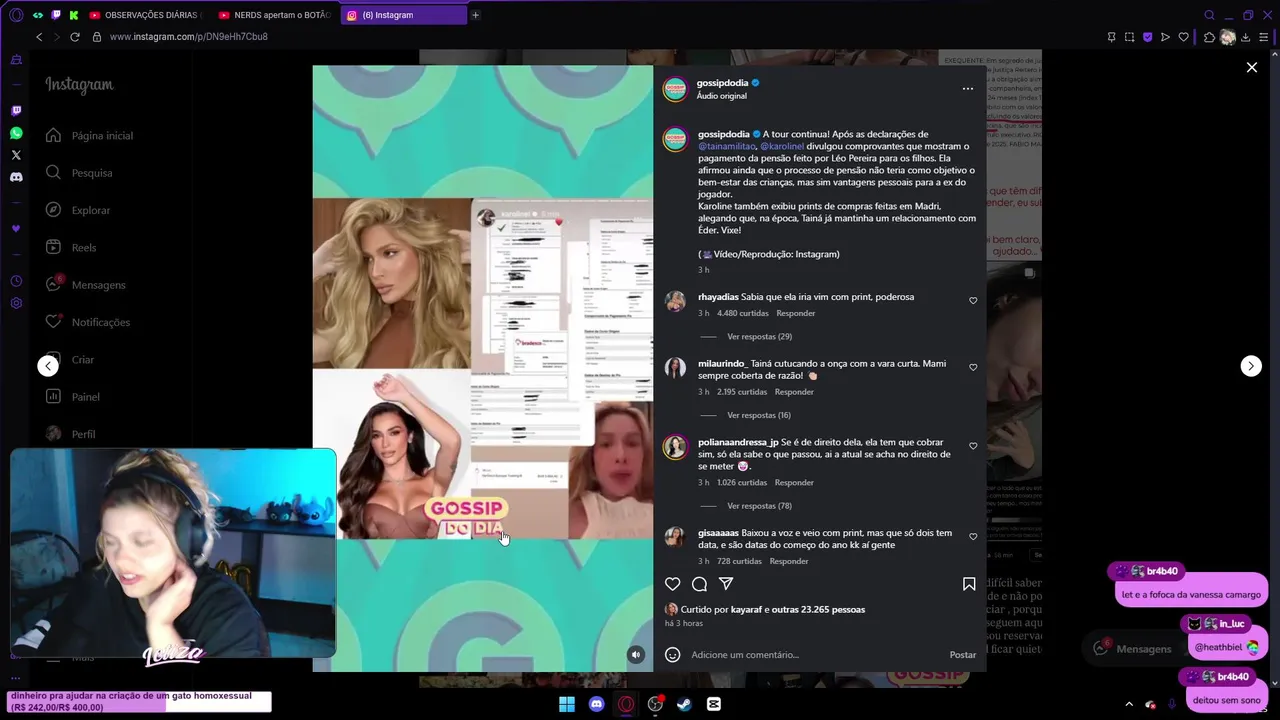
Task: Open Windows Start menu
Action: click(567, 704)
